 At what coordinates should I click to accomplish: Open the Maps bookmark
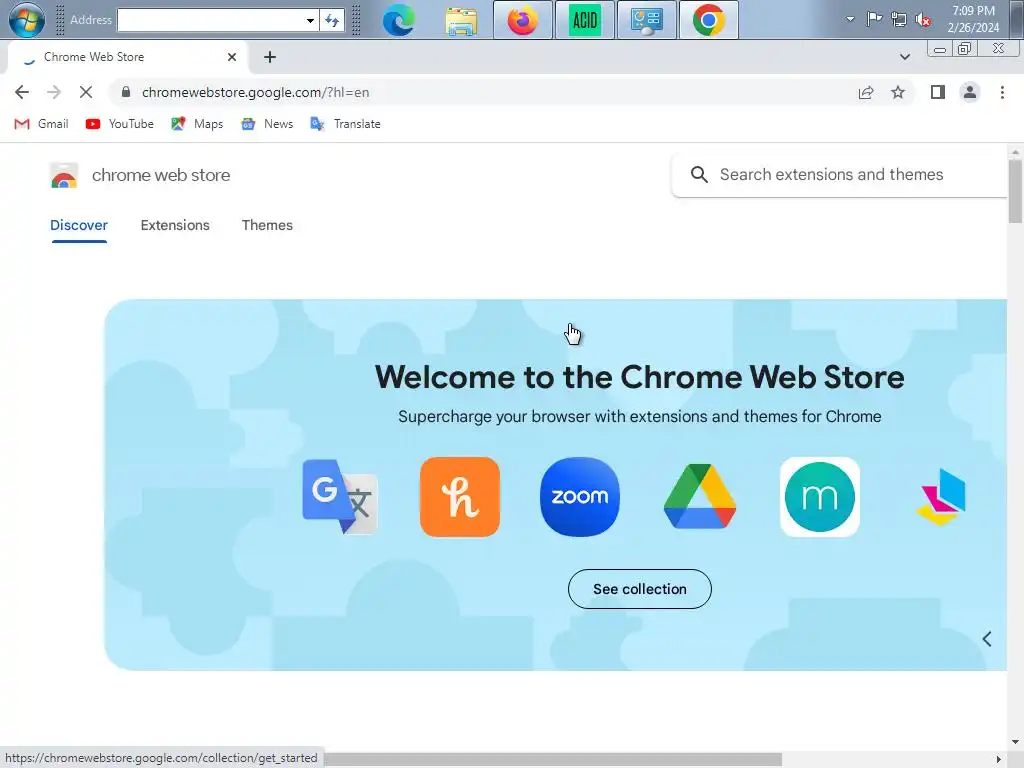pos(197,124)
